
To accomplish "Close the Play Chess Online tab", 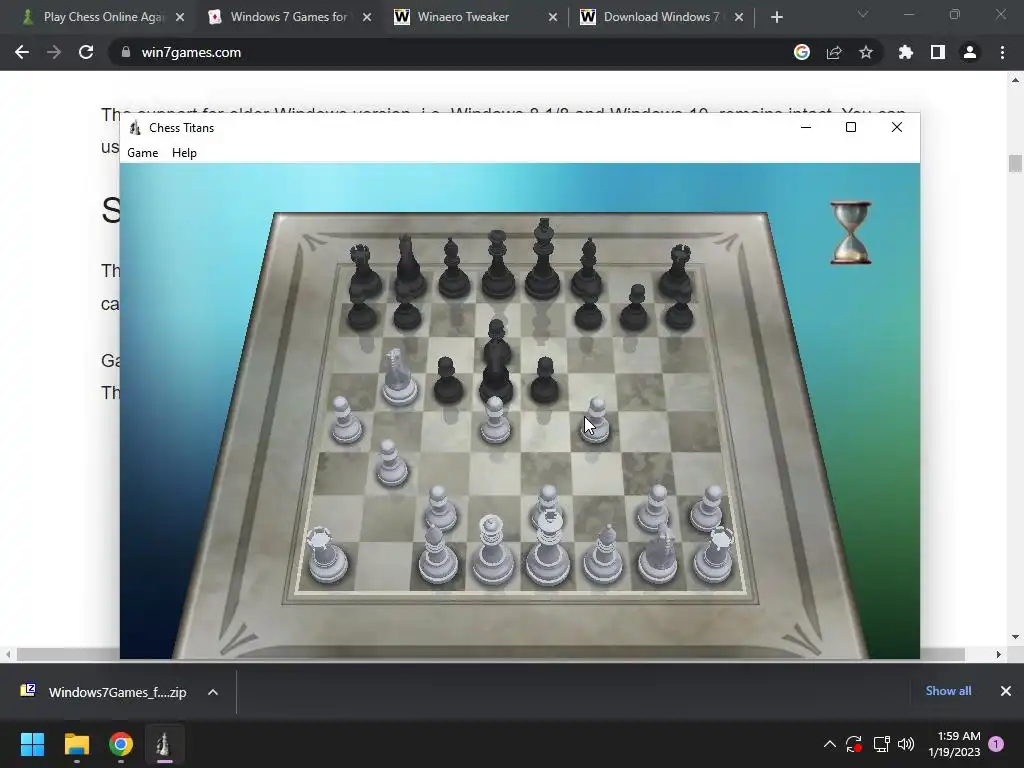I will pyautogui.click(x=180, y=17).
